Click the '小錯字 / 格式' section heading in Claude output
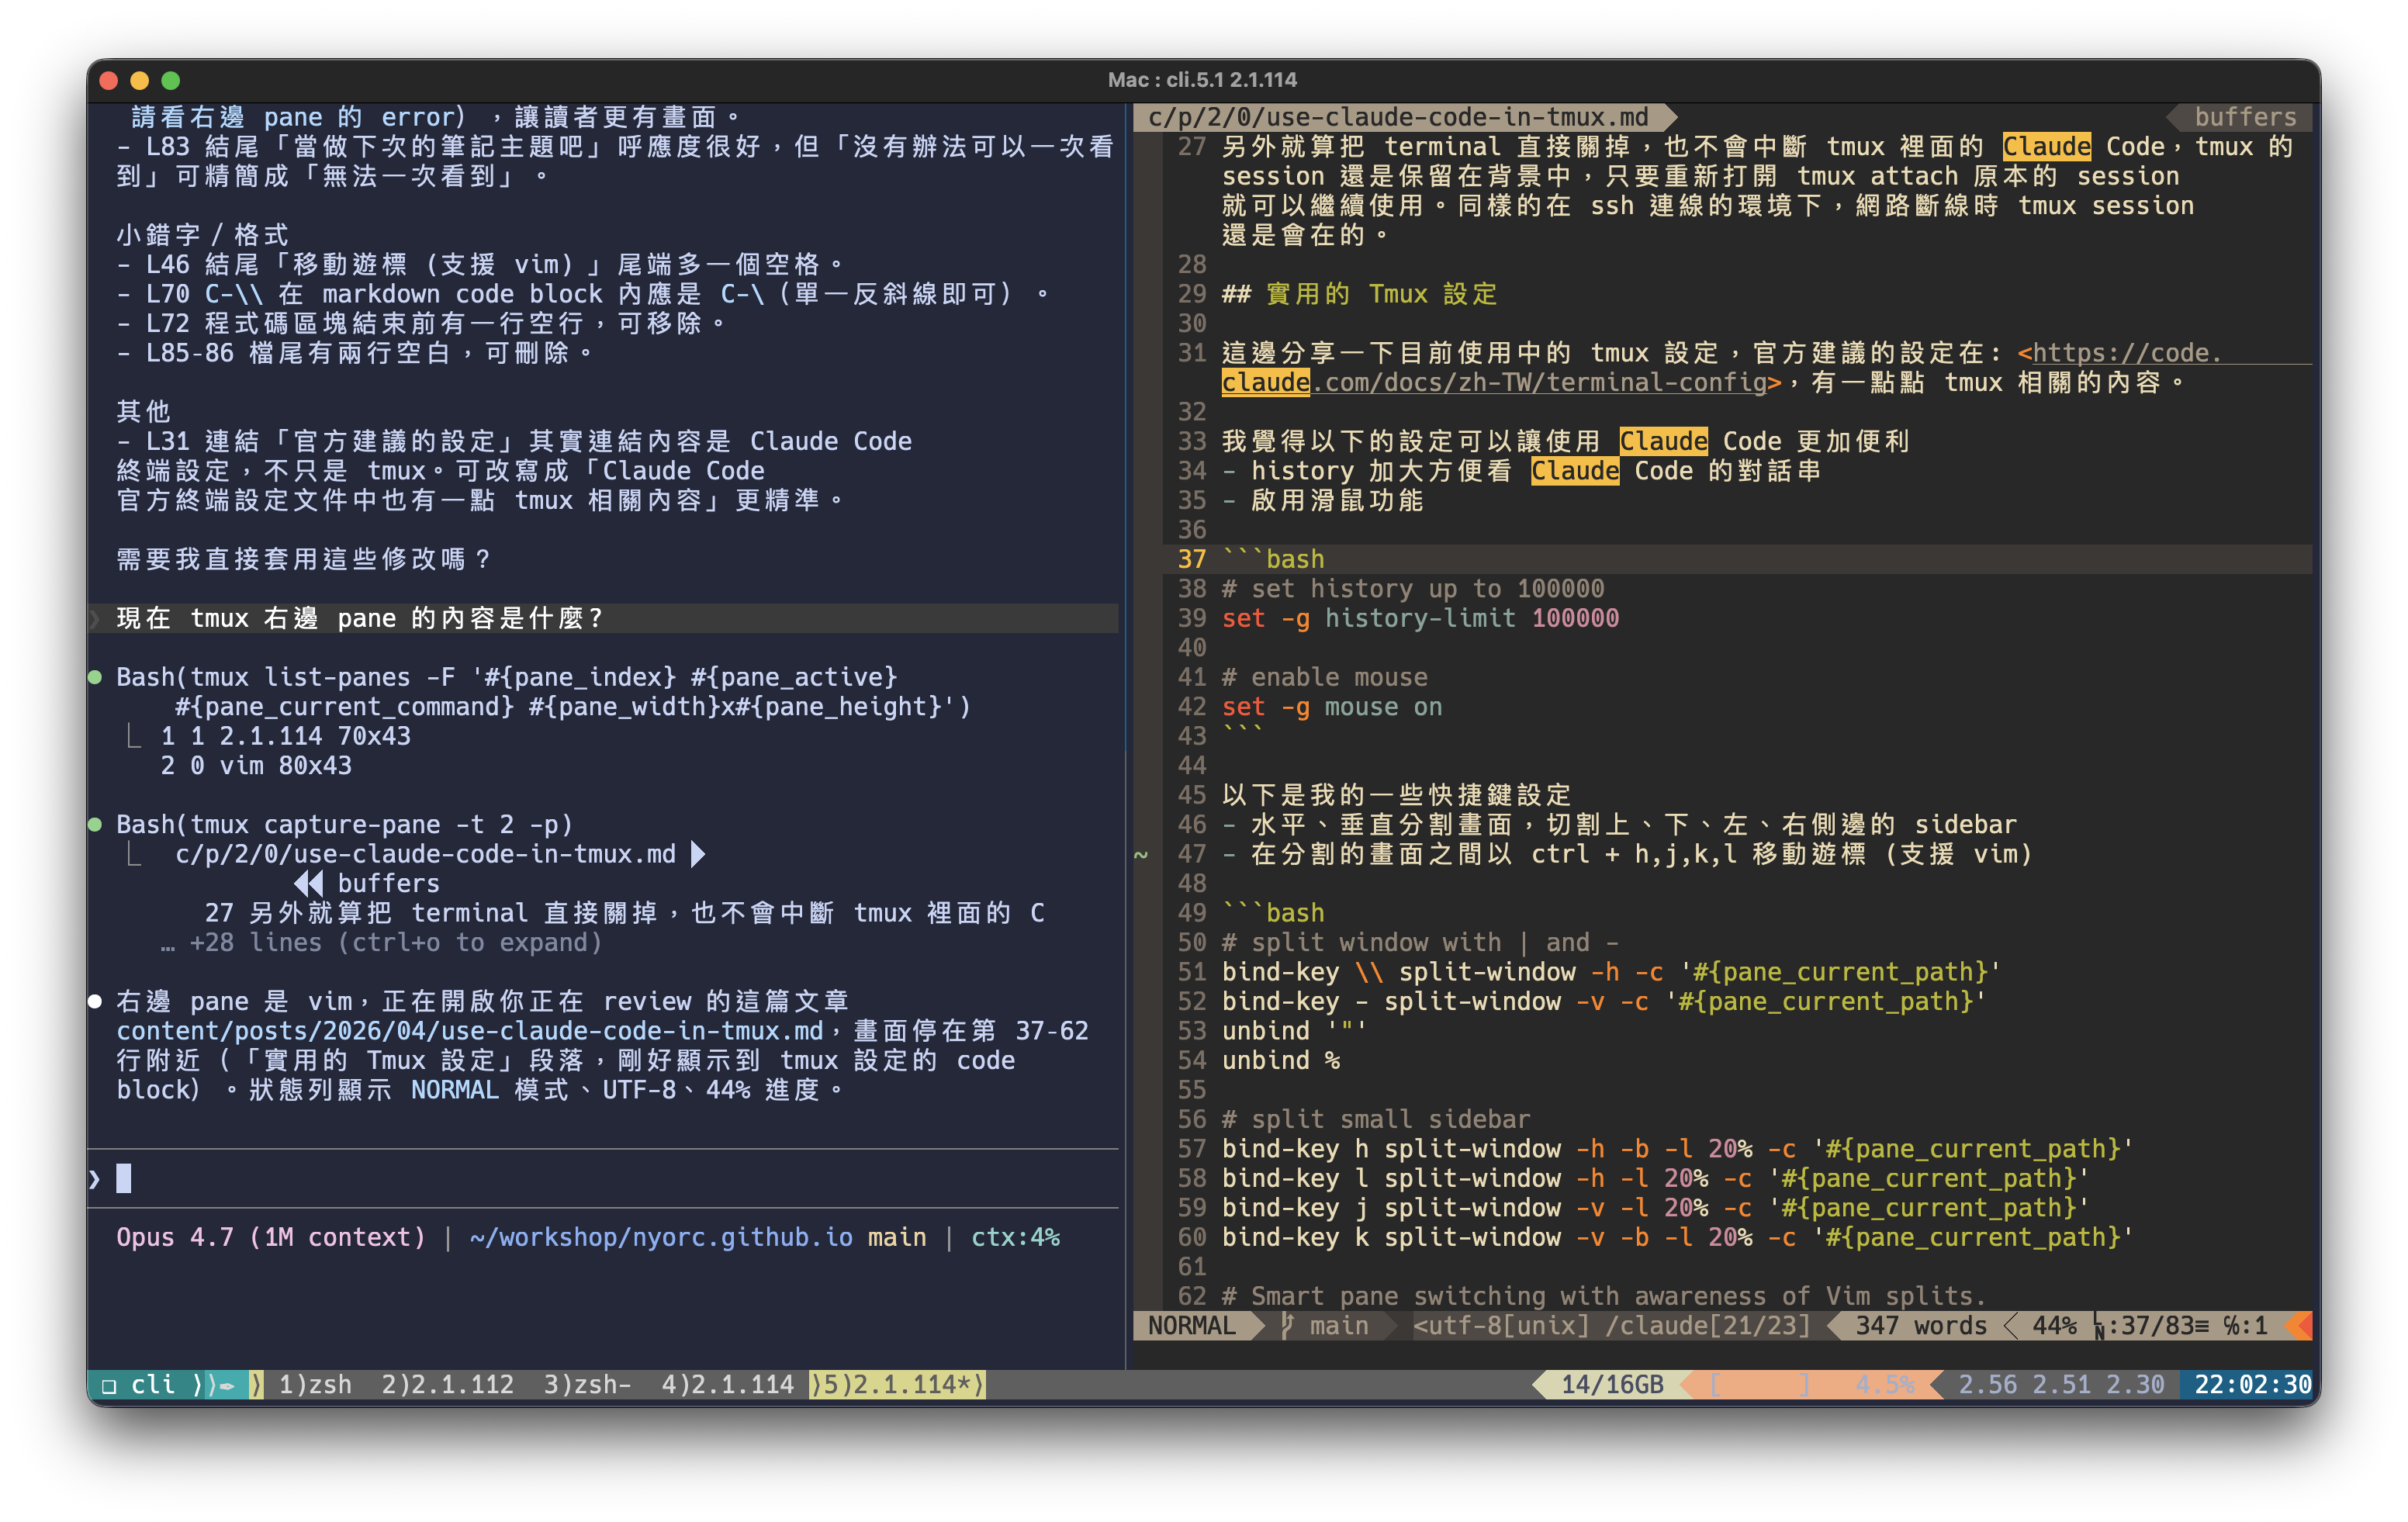Viewport: 2408px width, 1522px height. tap(203, 235)
